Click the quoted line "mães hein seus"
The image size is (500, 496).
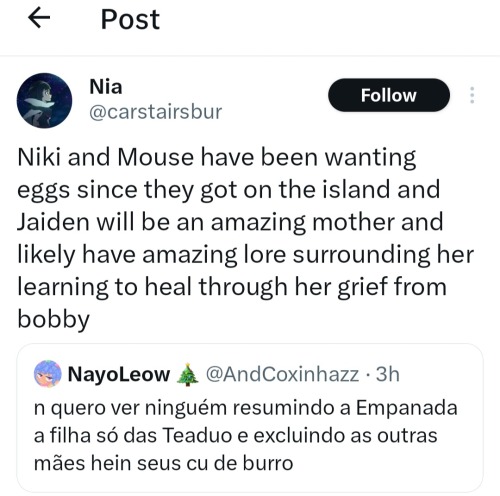tap(163, 463)
